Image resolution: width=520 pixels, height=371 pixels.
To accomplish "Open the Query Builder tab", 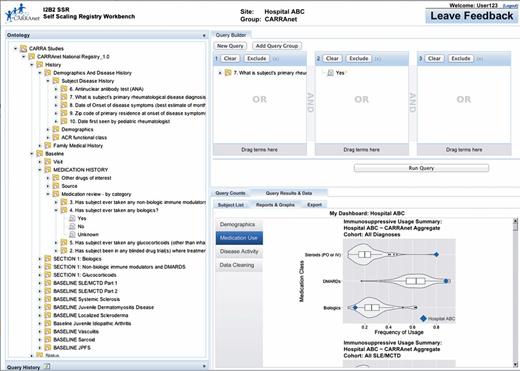I will pos(231,35).
